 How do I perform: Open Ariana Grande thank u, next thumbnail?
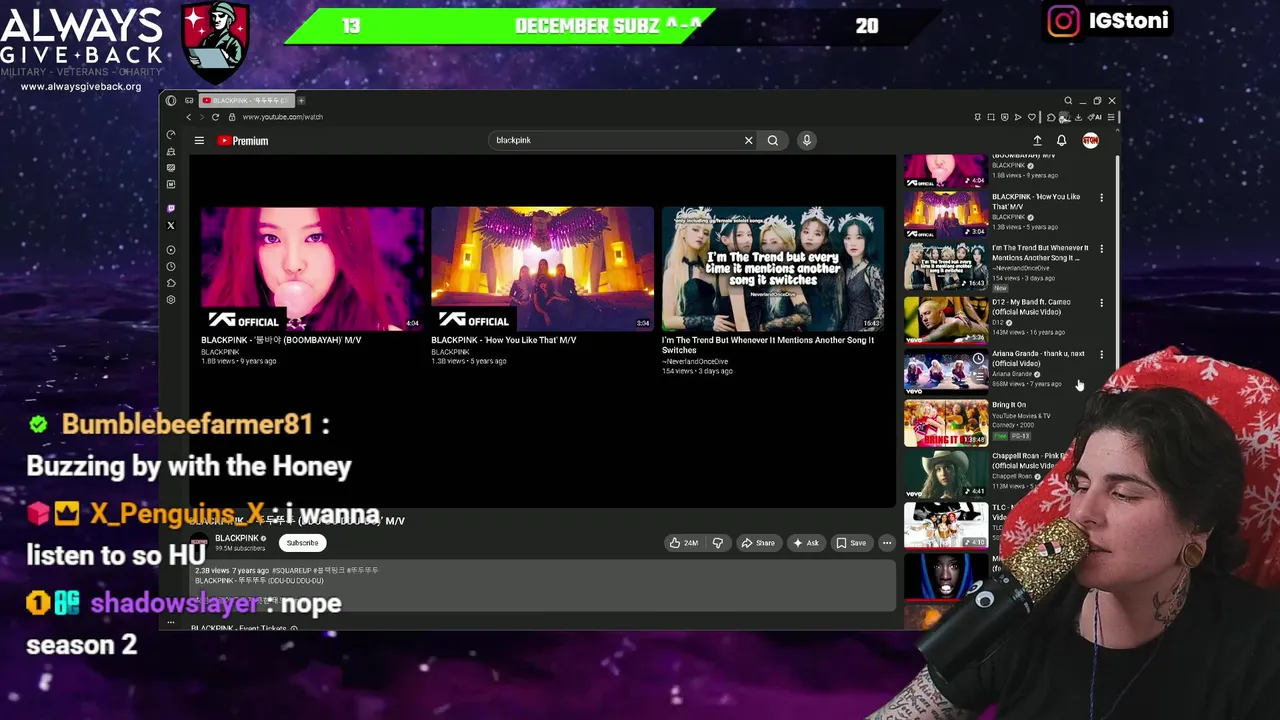coord(945,370)
